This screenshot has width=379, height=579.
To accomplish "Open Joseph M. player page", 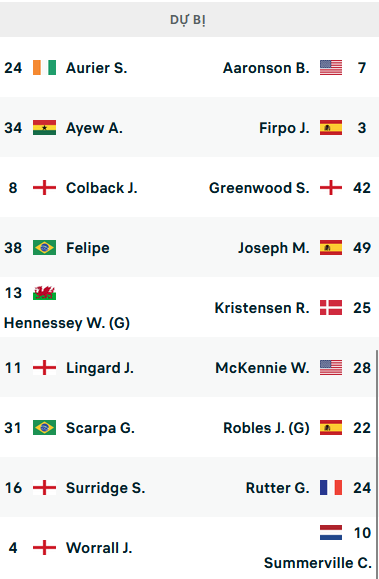I will pyautogui.click(x=274, y=248).
